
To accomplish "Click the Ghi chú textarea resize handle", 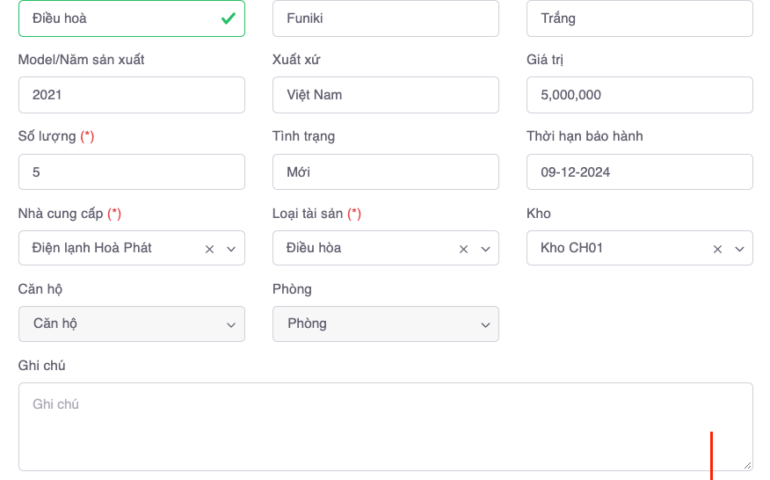I will pos(747,465).
